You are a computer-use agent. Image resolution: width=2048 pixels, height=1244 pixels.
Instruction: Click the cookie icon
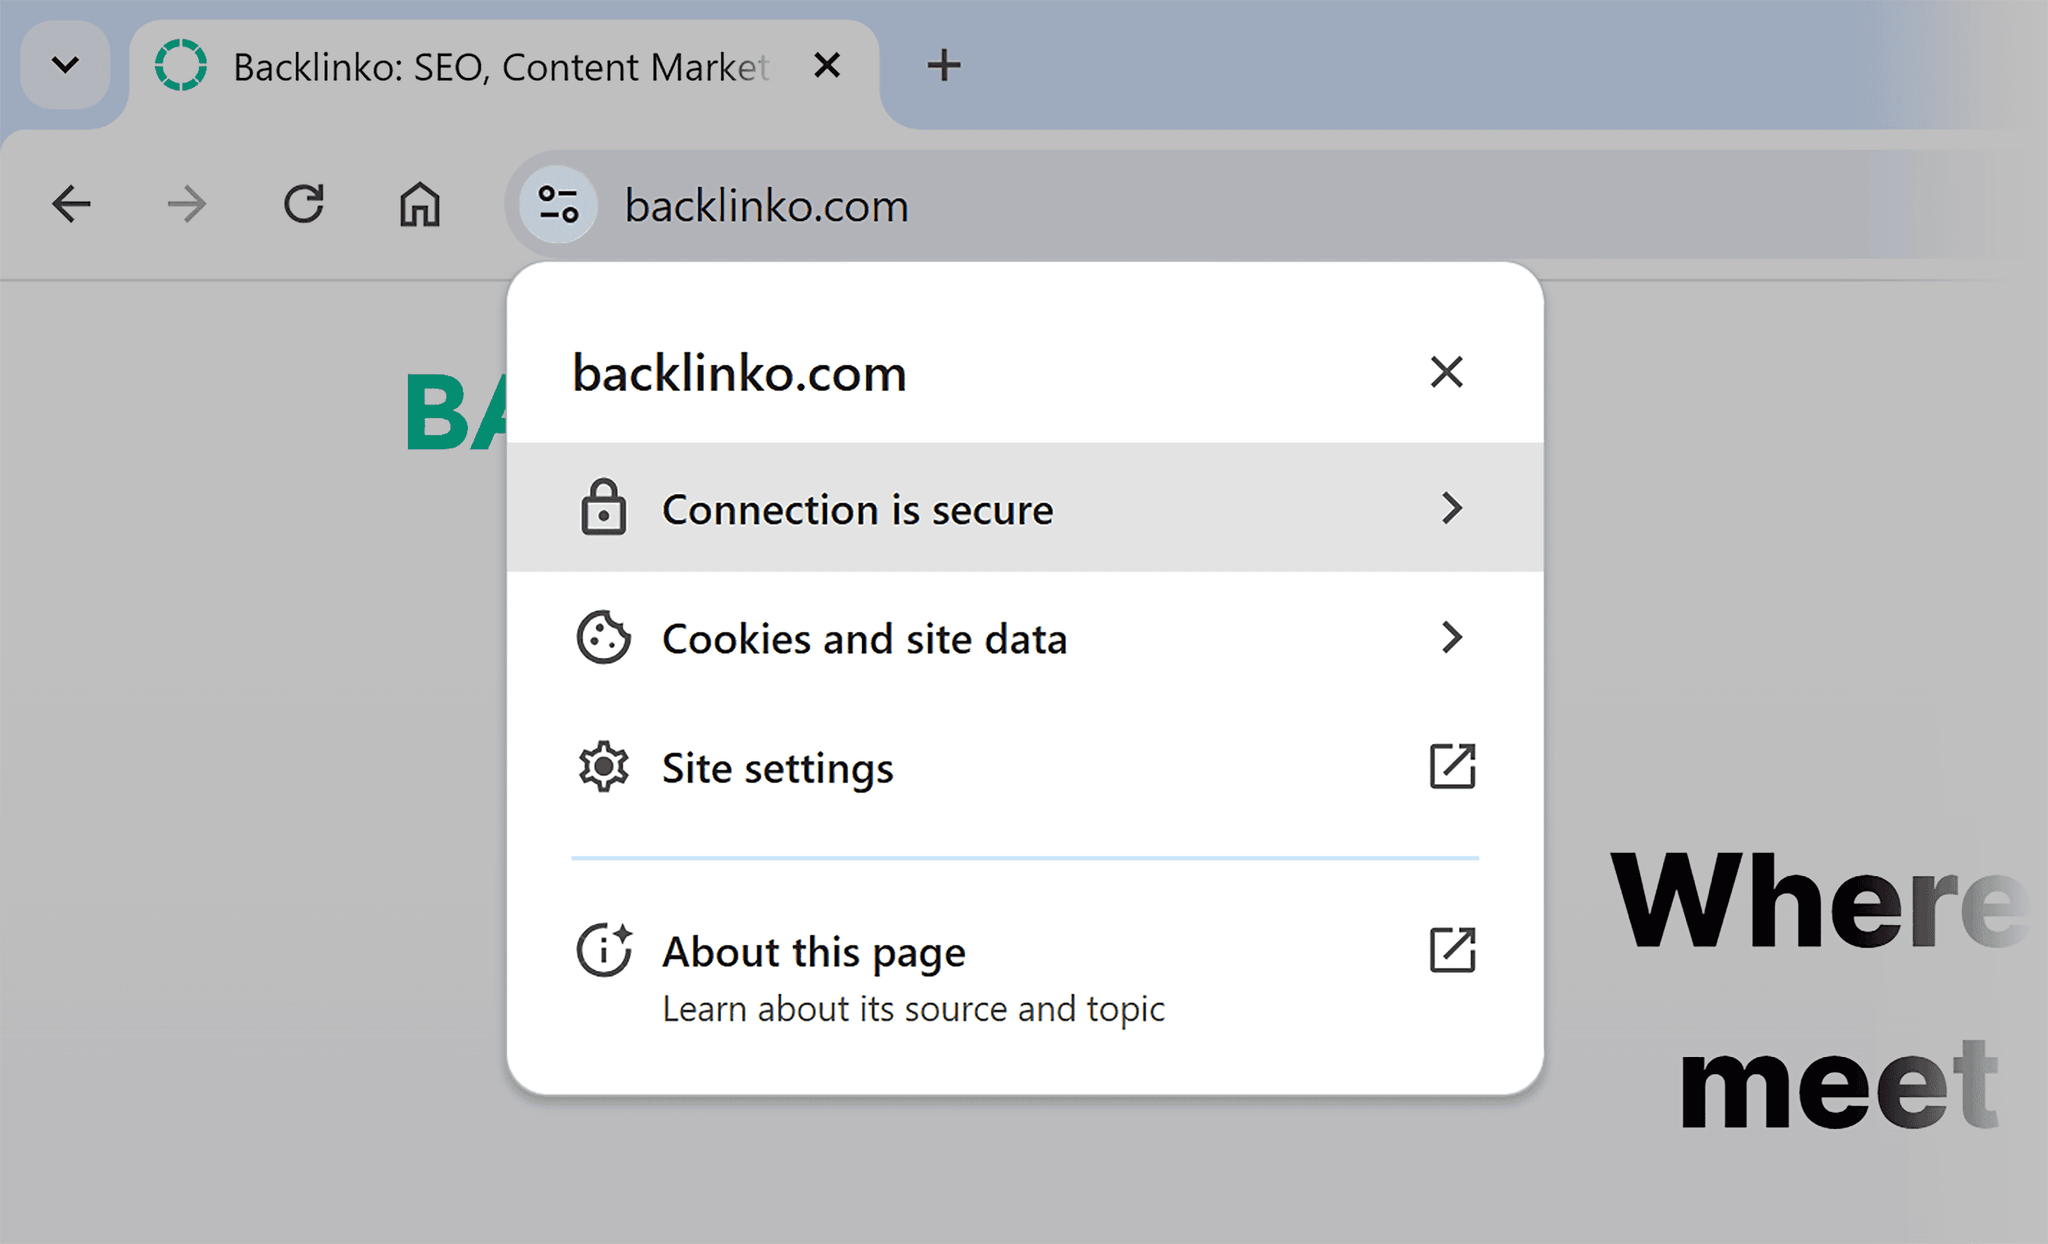603,637
